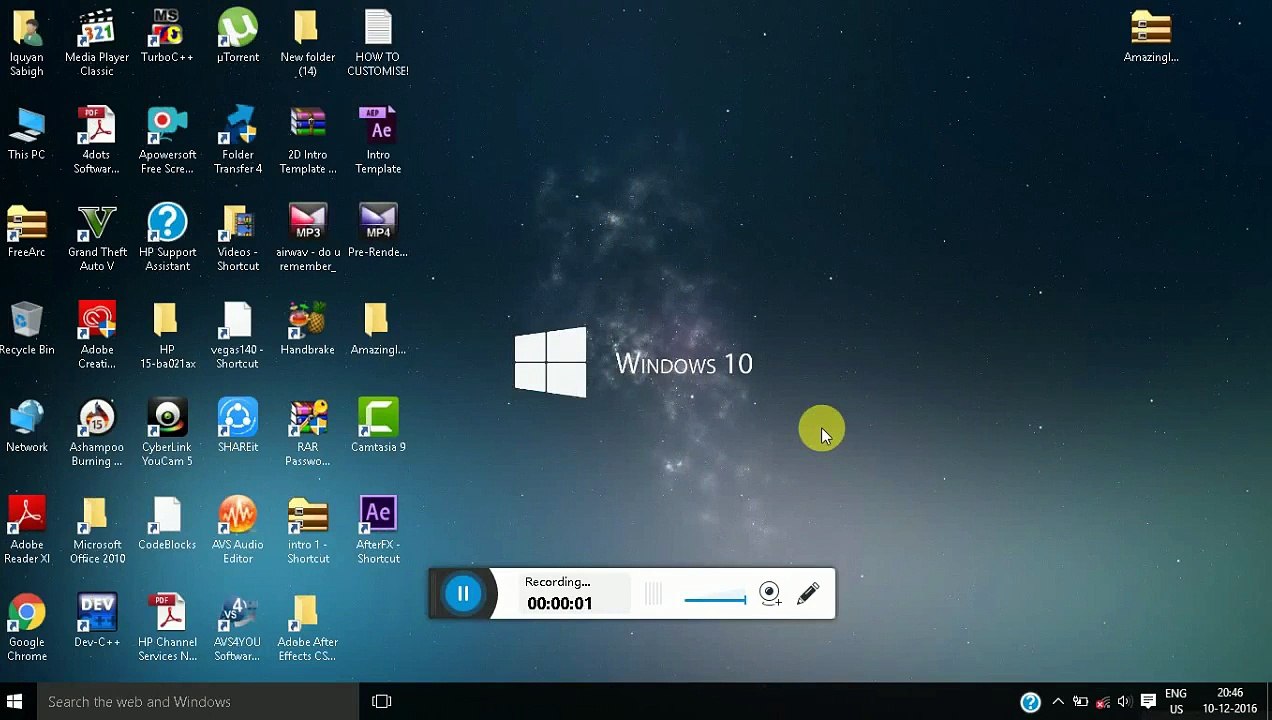Open HP Support Assistant desktop icon
Viewport: 1272px width, 720px height.
tap(167, 238)
